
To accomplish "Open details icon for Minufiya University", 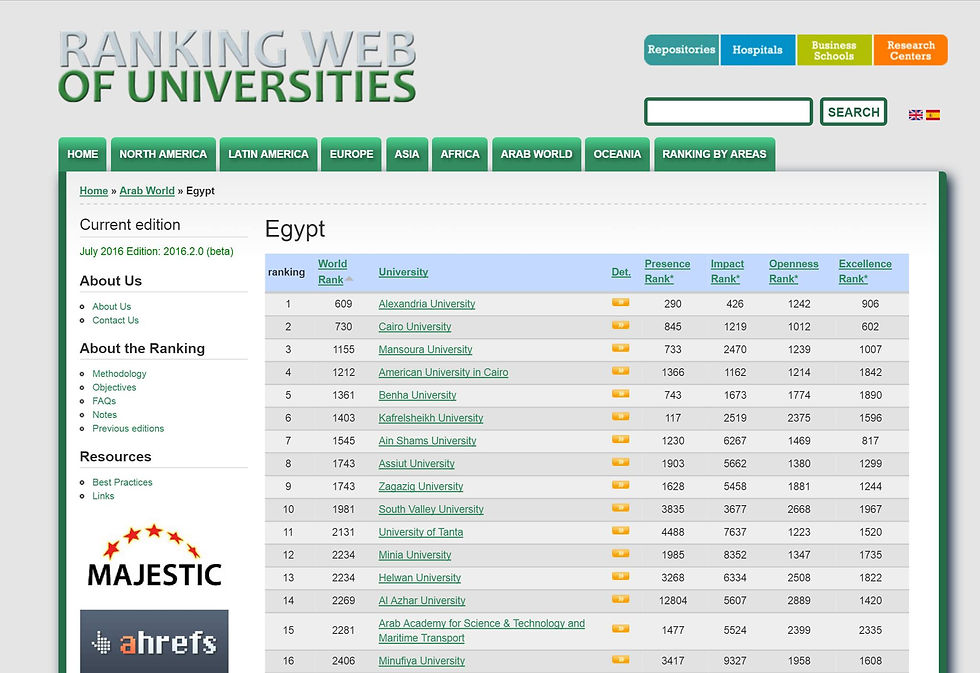I will (620, 659).
